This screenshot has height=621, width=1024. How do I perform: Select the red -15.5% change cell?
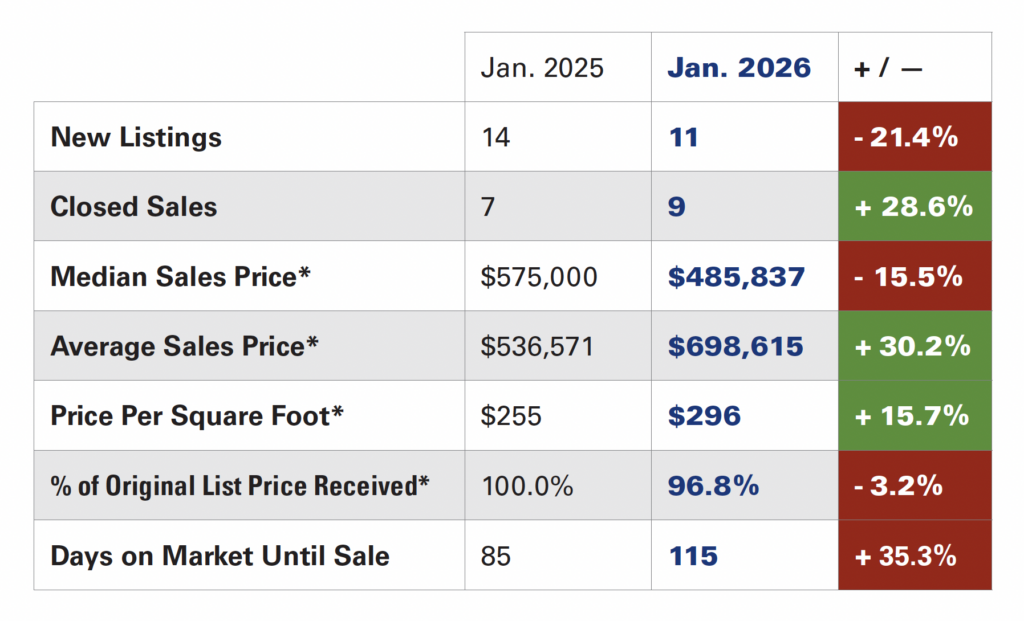(914, 276)
